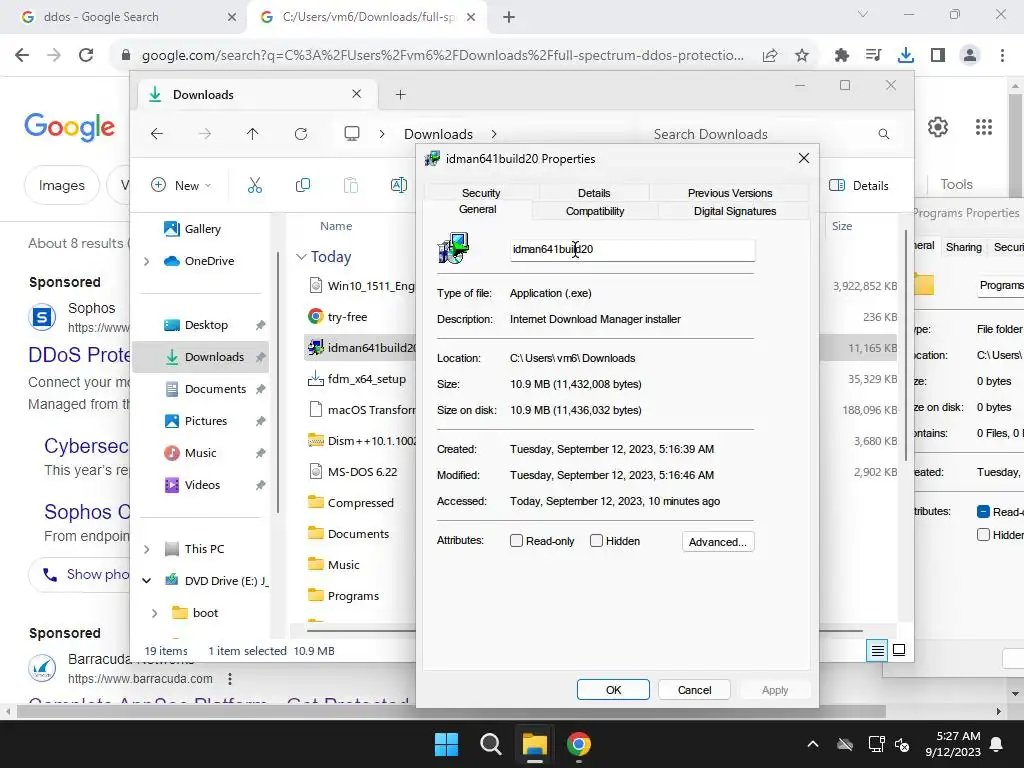The width and height of the screenshot is (1024, 768).
Task: Click Cancel in idman Properties dialog
Action: point(694,690)
